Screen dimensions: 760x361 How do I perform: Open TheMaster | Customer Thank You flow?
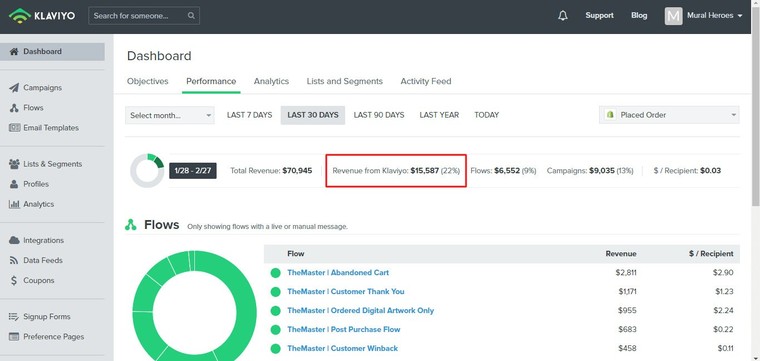346,292
